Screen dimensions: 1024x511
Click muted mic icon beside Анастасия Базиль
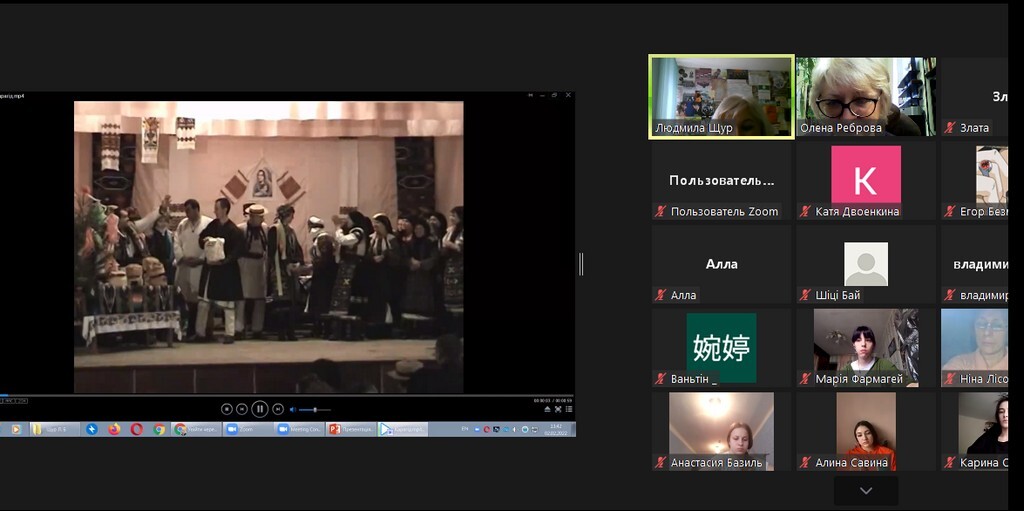tap(661, 463)
